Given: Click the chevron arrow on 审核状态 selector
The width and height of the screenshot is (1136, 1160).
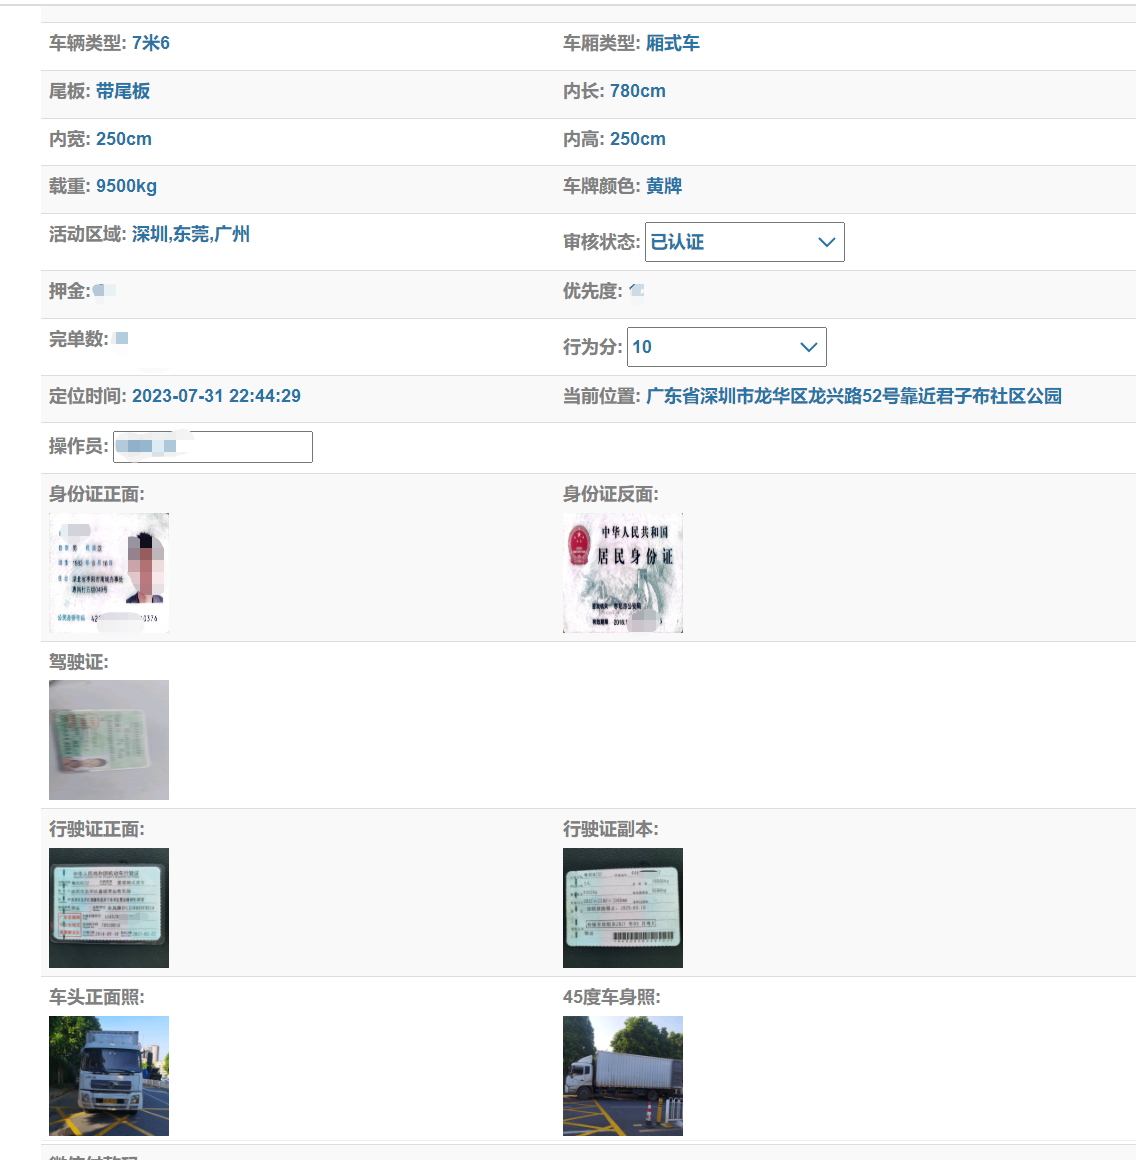Looking at the screenshot, I should pyautogui.click(x=826, y=241).
